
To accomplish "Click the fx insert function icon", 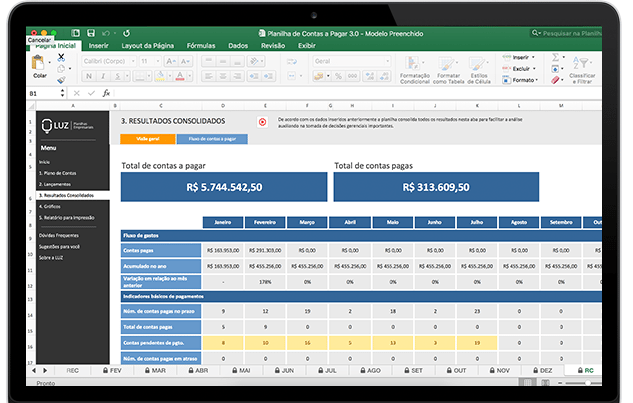I will 106,93.
